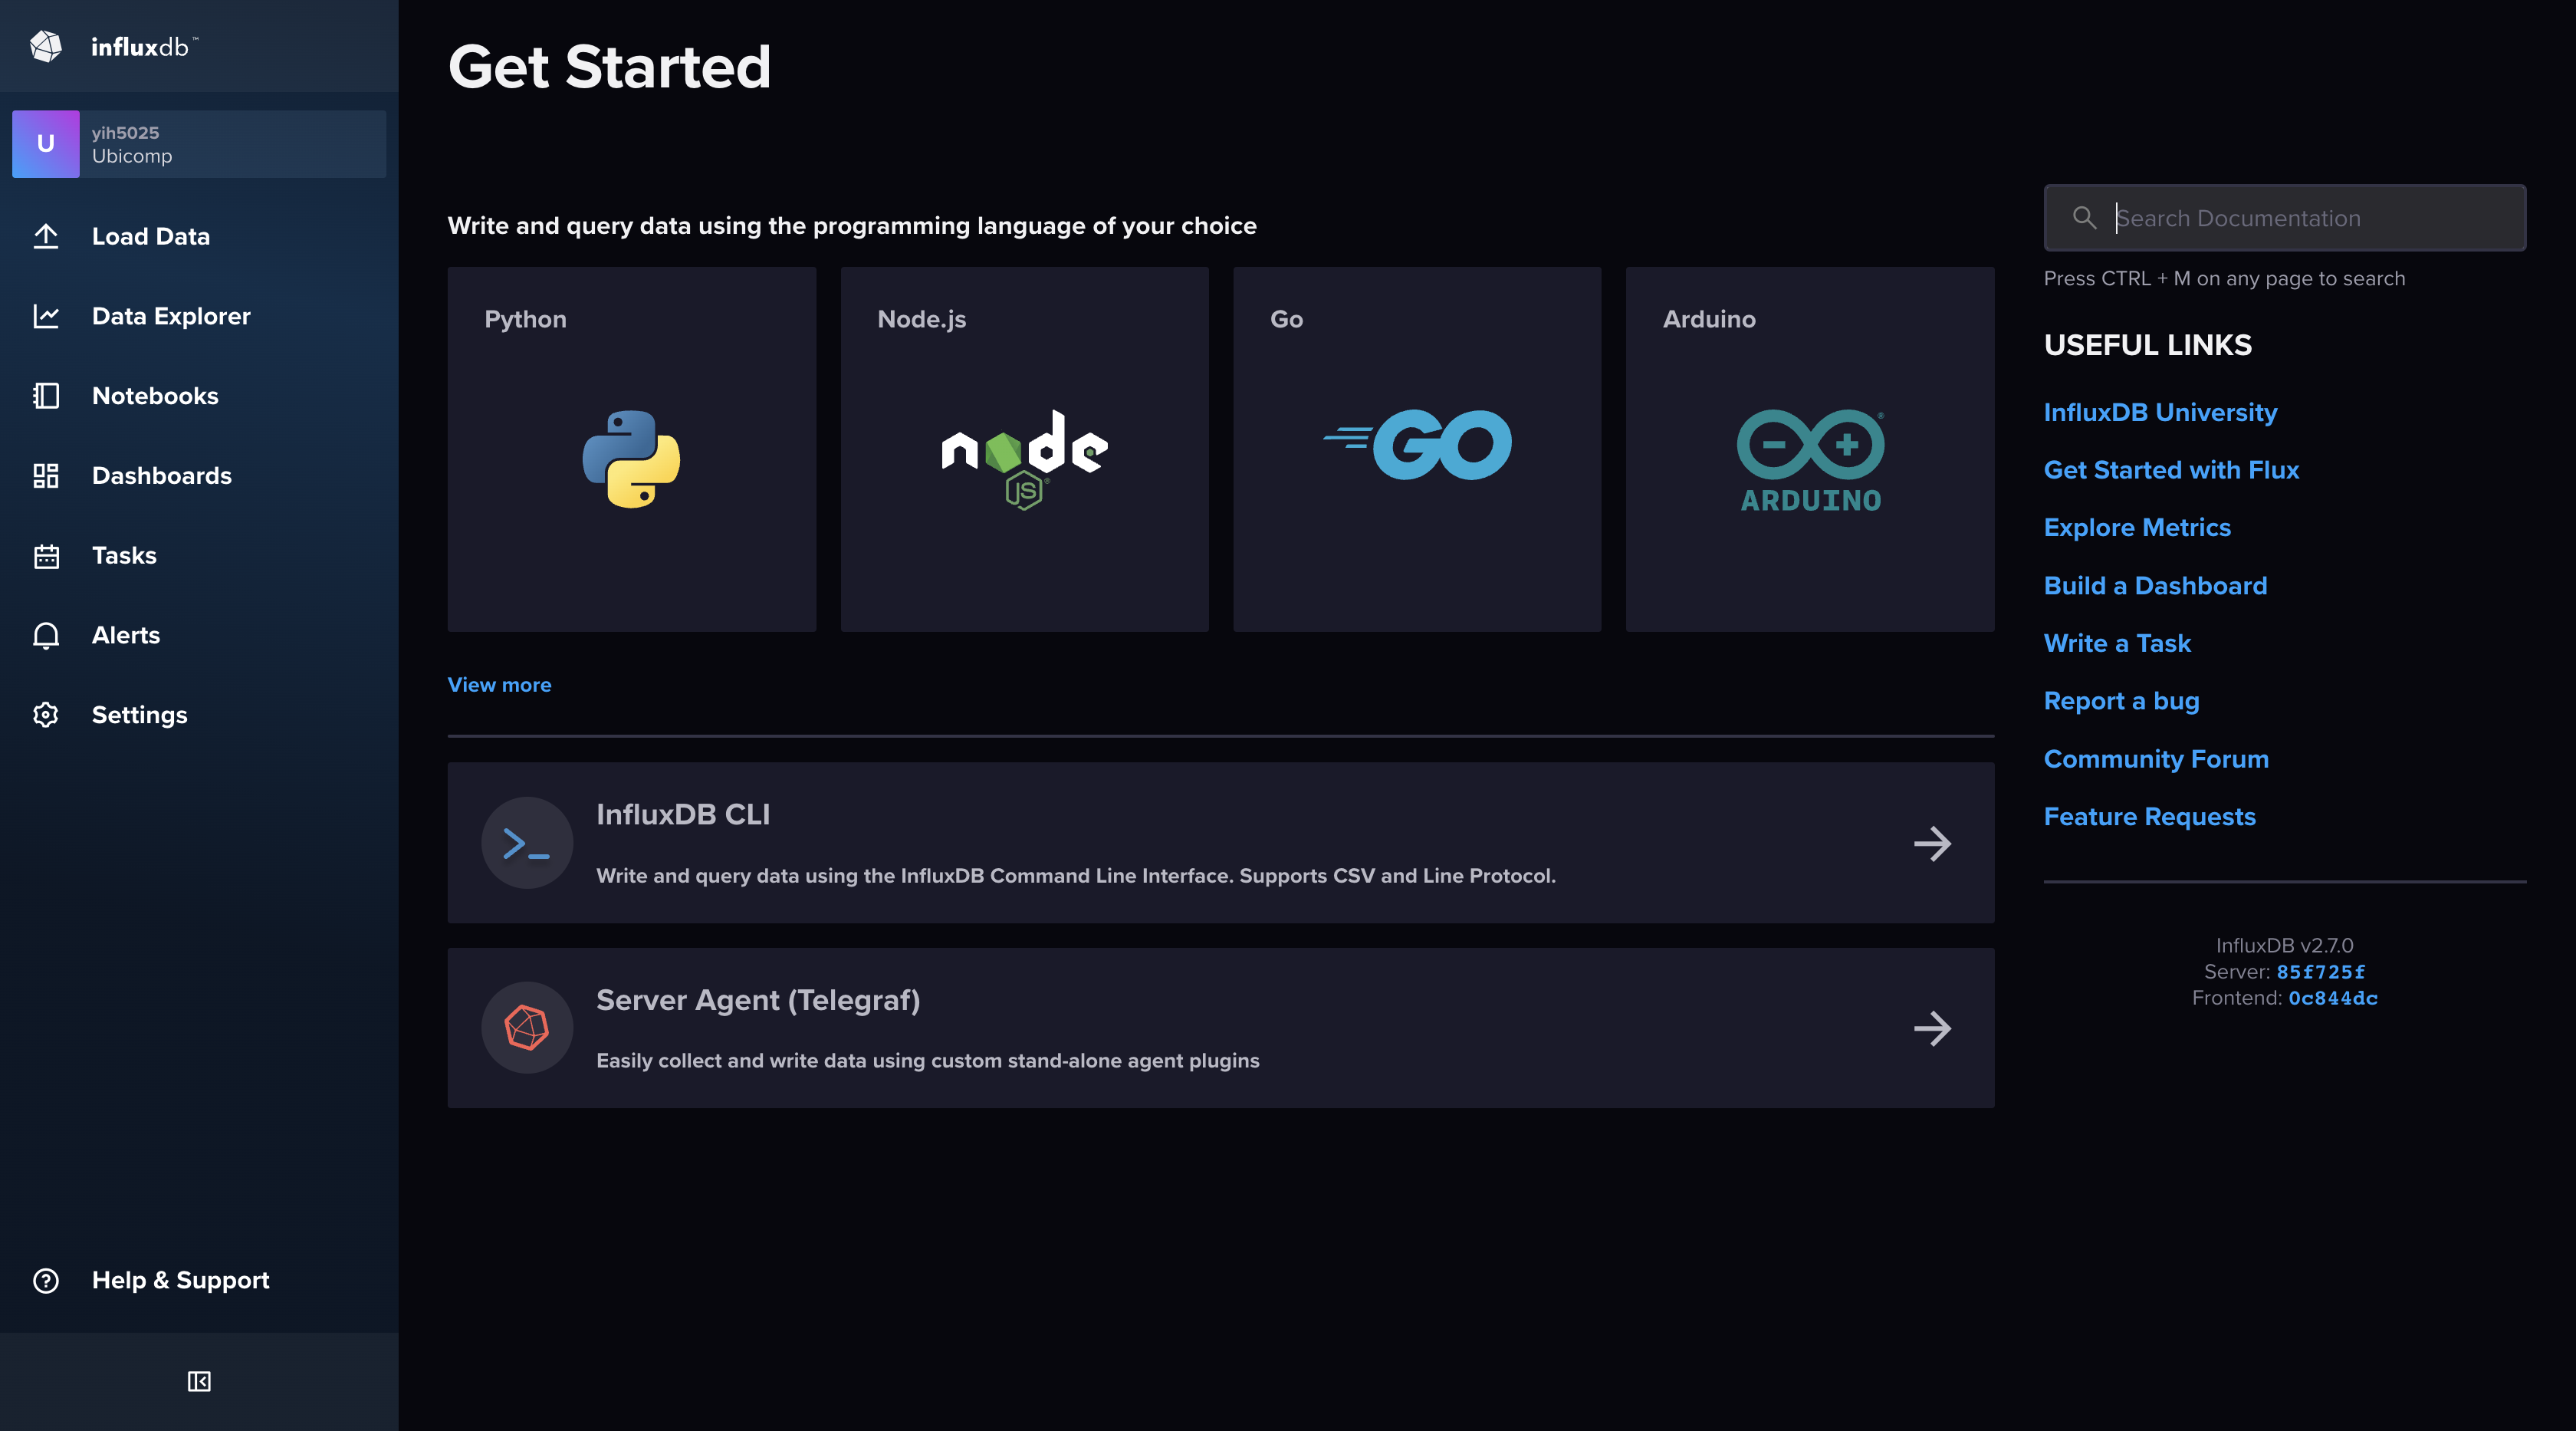Click the InfluxDB logo icon
2576x1431 pixels.
coord(46,46)
